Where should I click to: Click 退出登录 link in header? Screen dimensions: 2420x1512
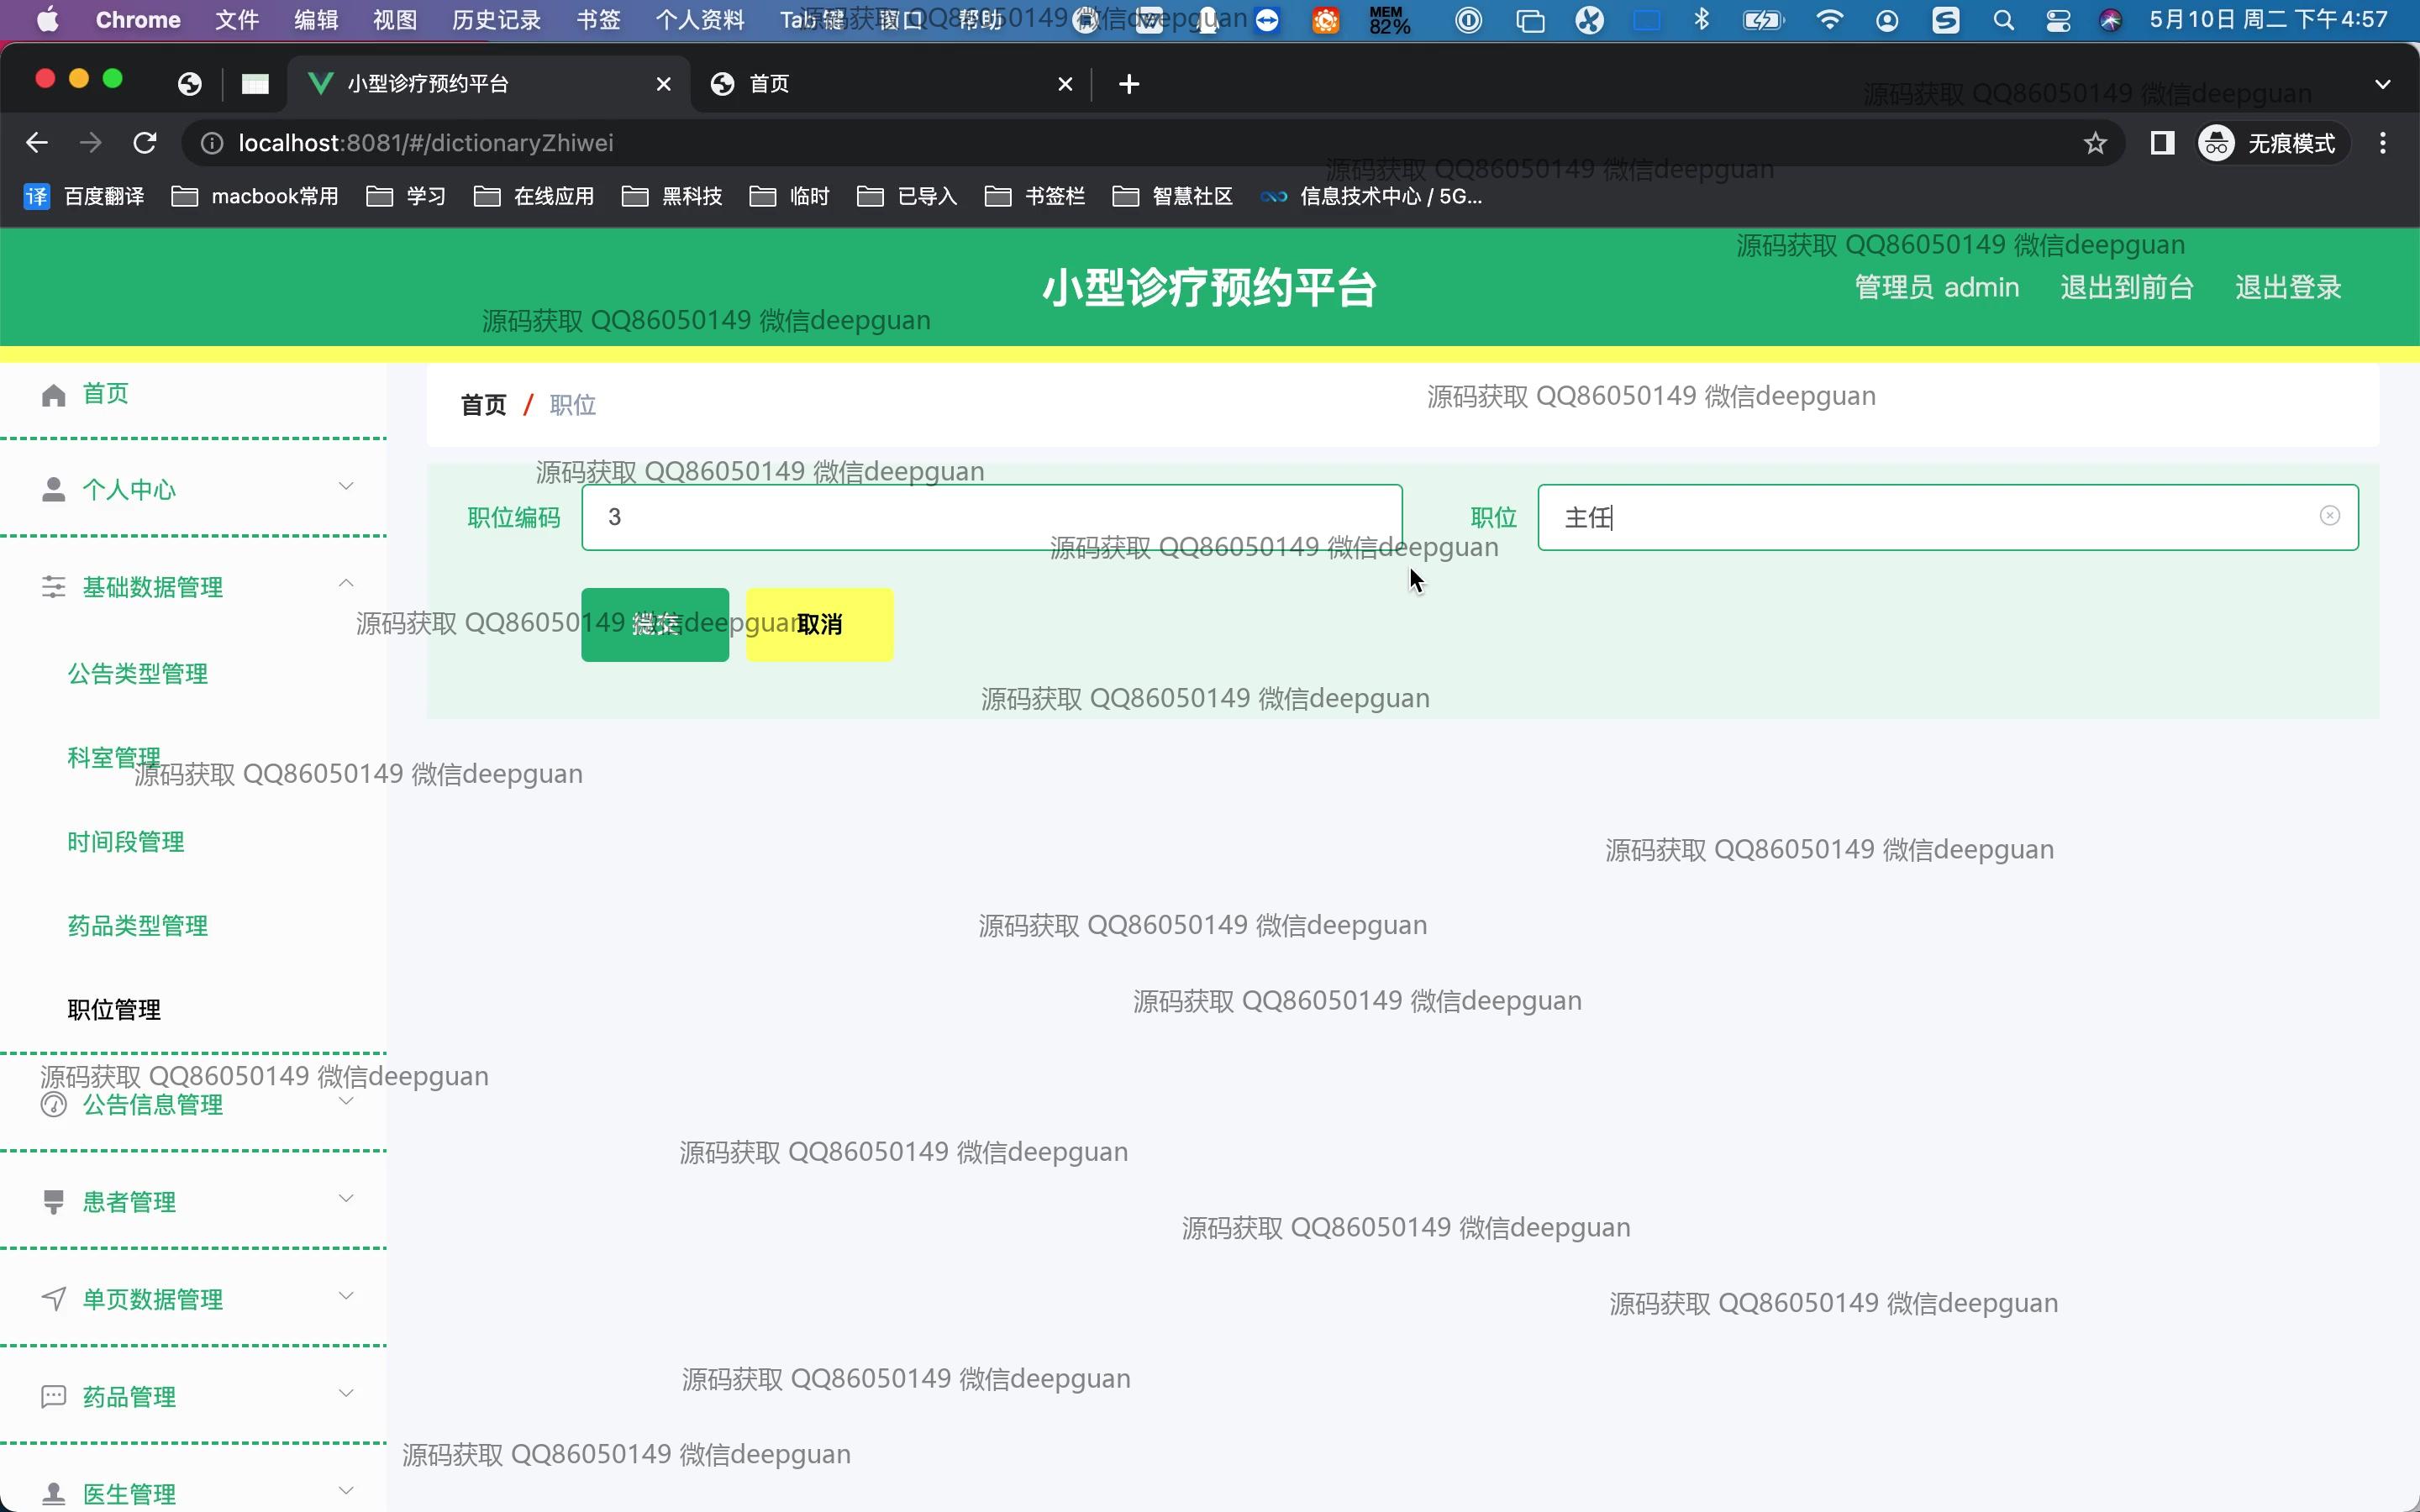(x=2287, y=288)
